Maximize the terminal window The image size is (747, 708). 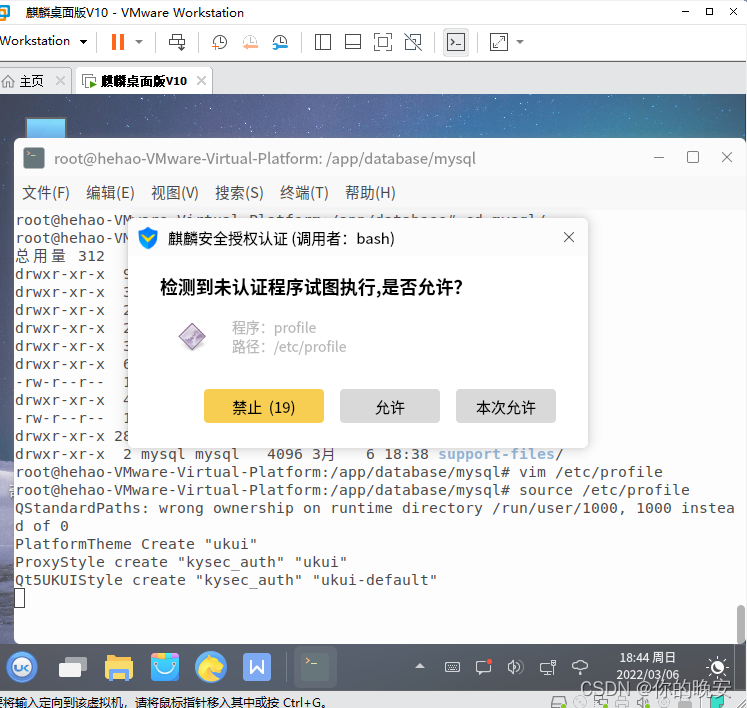tap(693, 157)
